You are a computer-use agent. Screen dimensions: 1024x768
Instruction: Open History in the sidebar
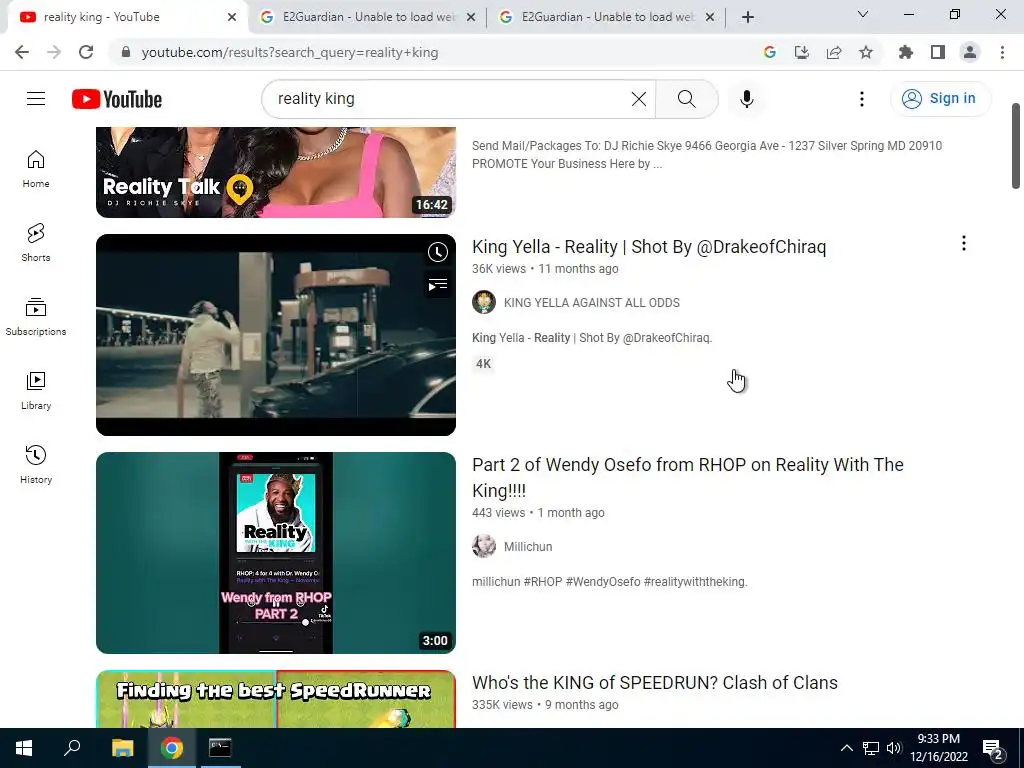[x=36, y=464]
